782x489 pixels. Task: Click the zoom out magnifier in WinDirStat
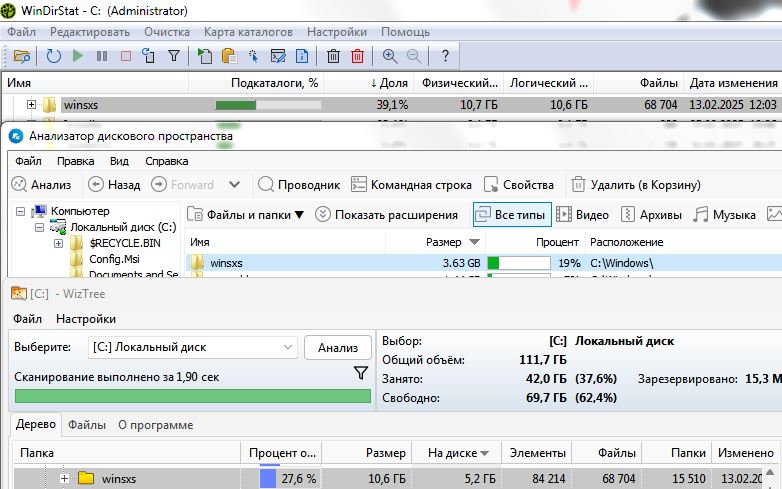414,56
